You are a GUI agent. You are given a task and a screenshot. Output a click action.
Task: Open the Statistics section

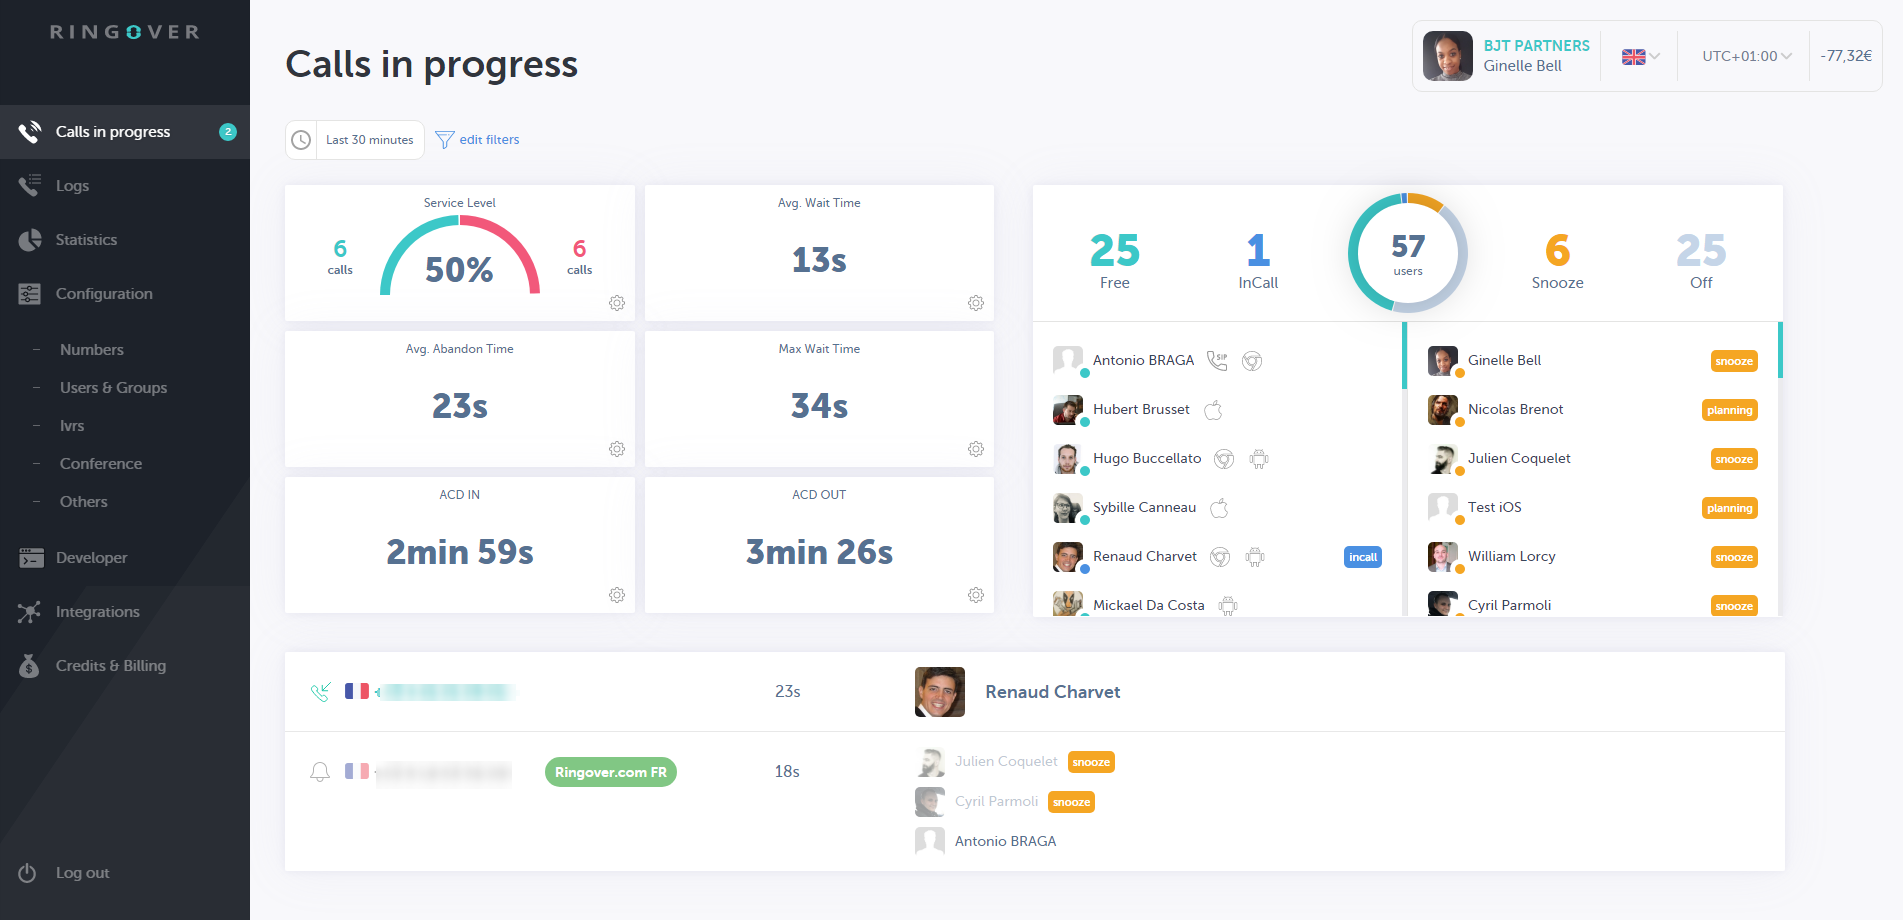[86, 239]
